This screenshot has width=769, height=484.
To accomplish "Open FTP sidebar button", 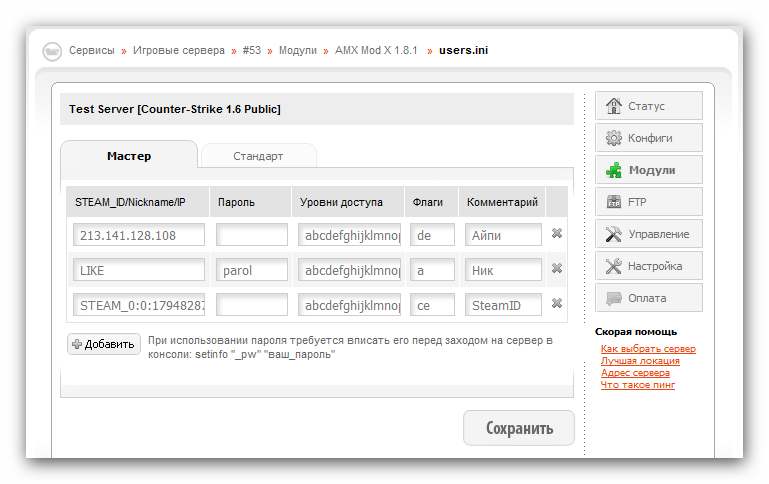I will [x=648, y=202].
